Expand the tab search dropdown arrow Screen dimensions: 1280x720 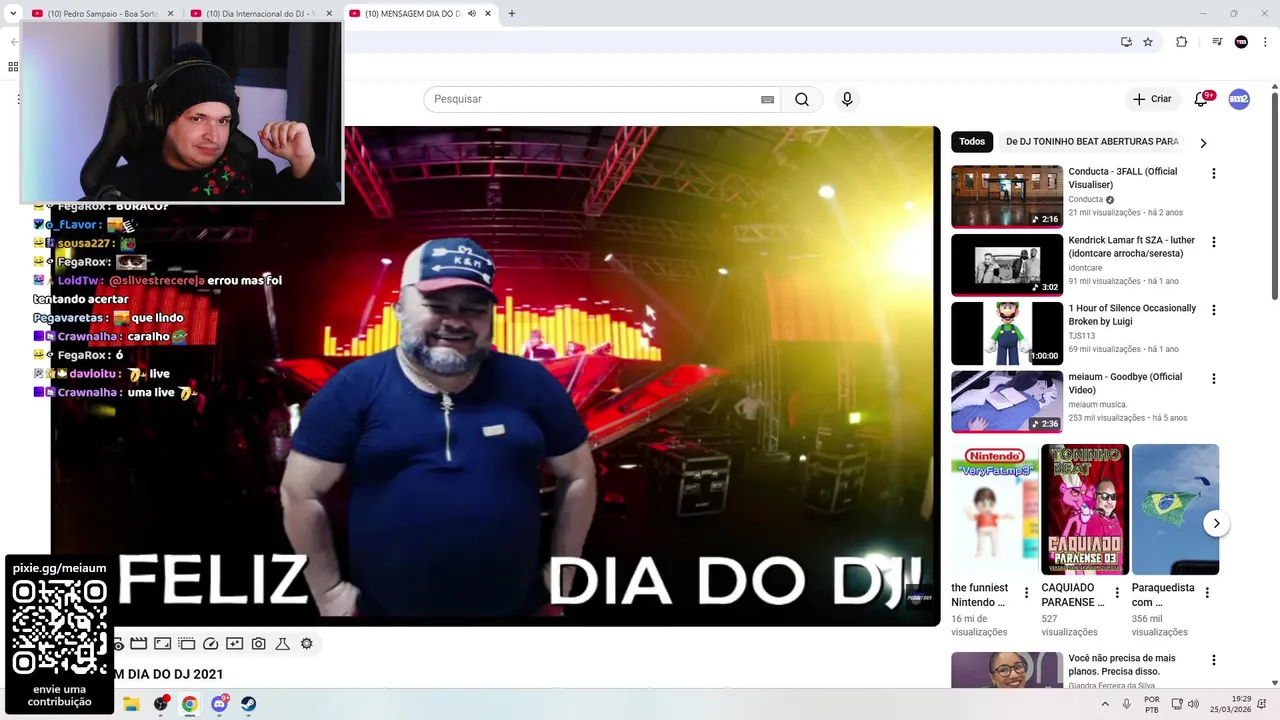click(x=13, y=13)
